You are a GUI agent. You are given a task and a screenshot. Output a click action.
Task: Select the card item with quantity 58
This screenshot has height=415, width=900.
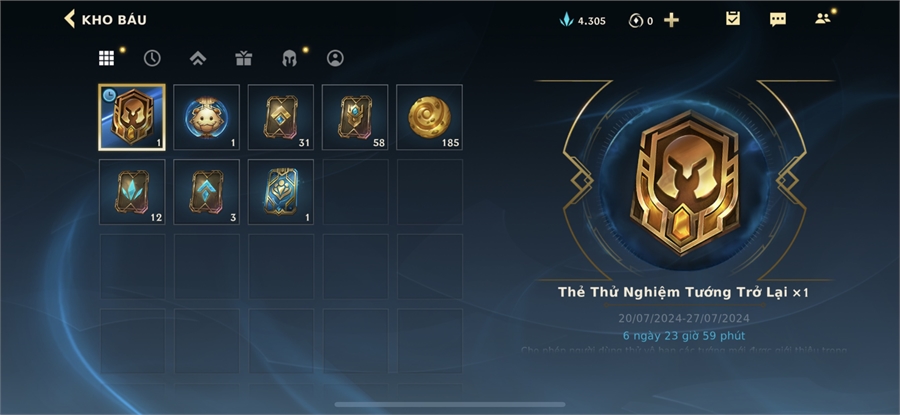(355, 117)
